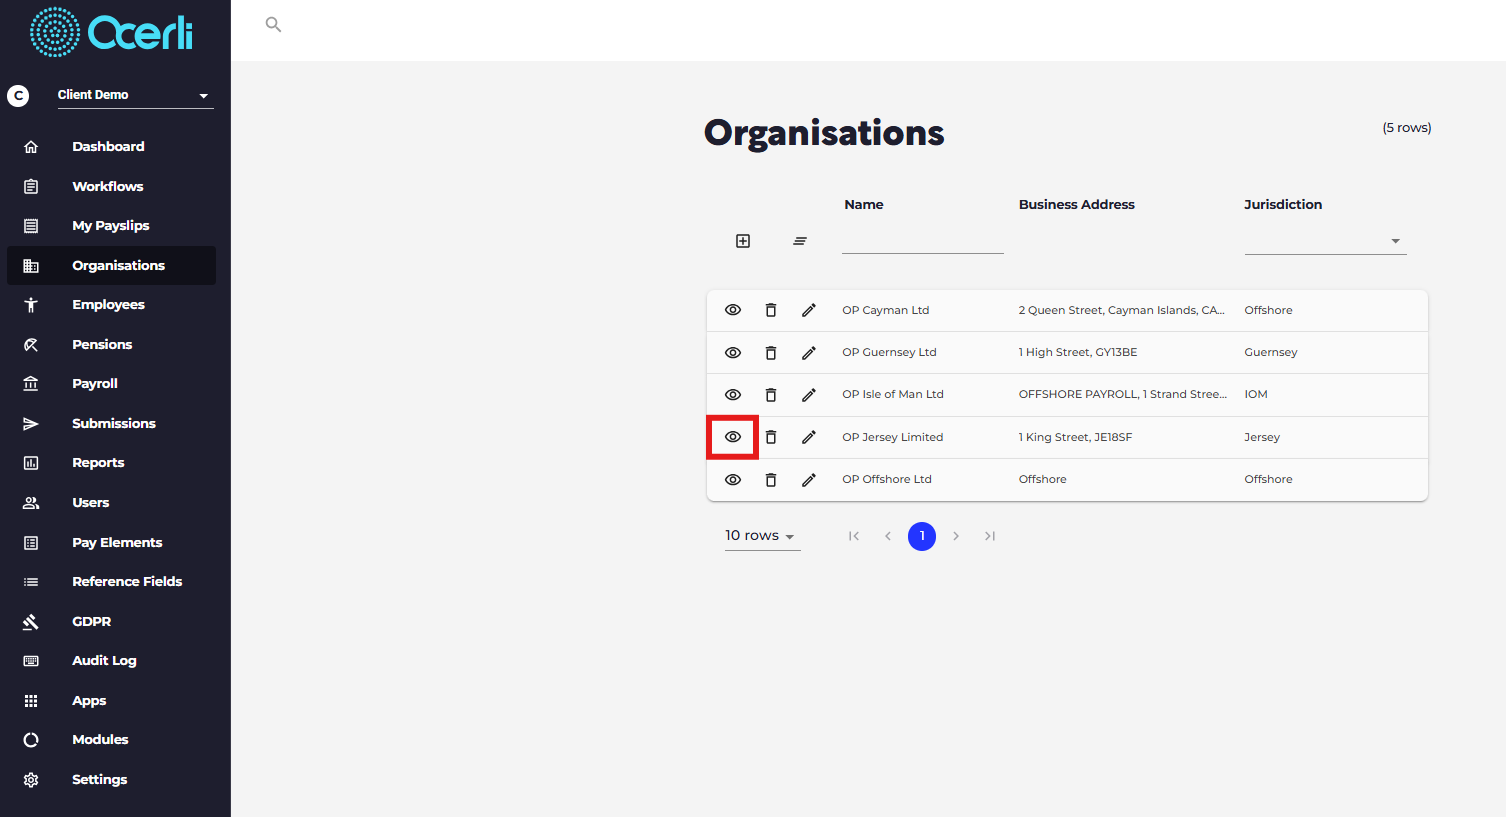1506x817 pixels.
Task: Click the add organisation plus icon
Action: click(x=743, y=241)
